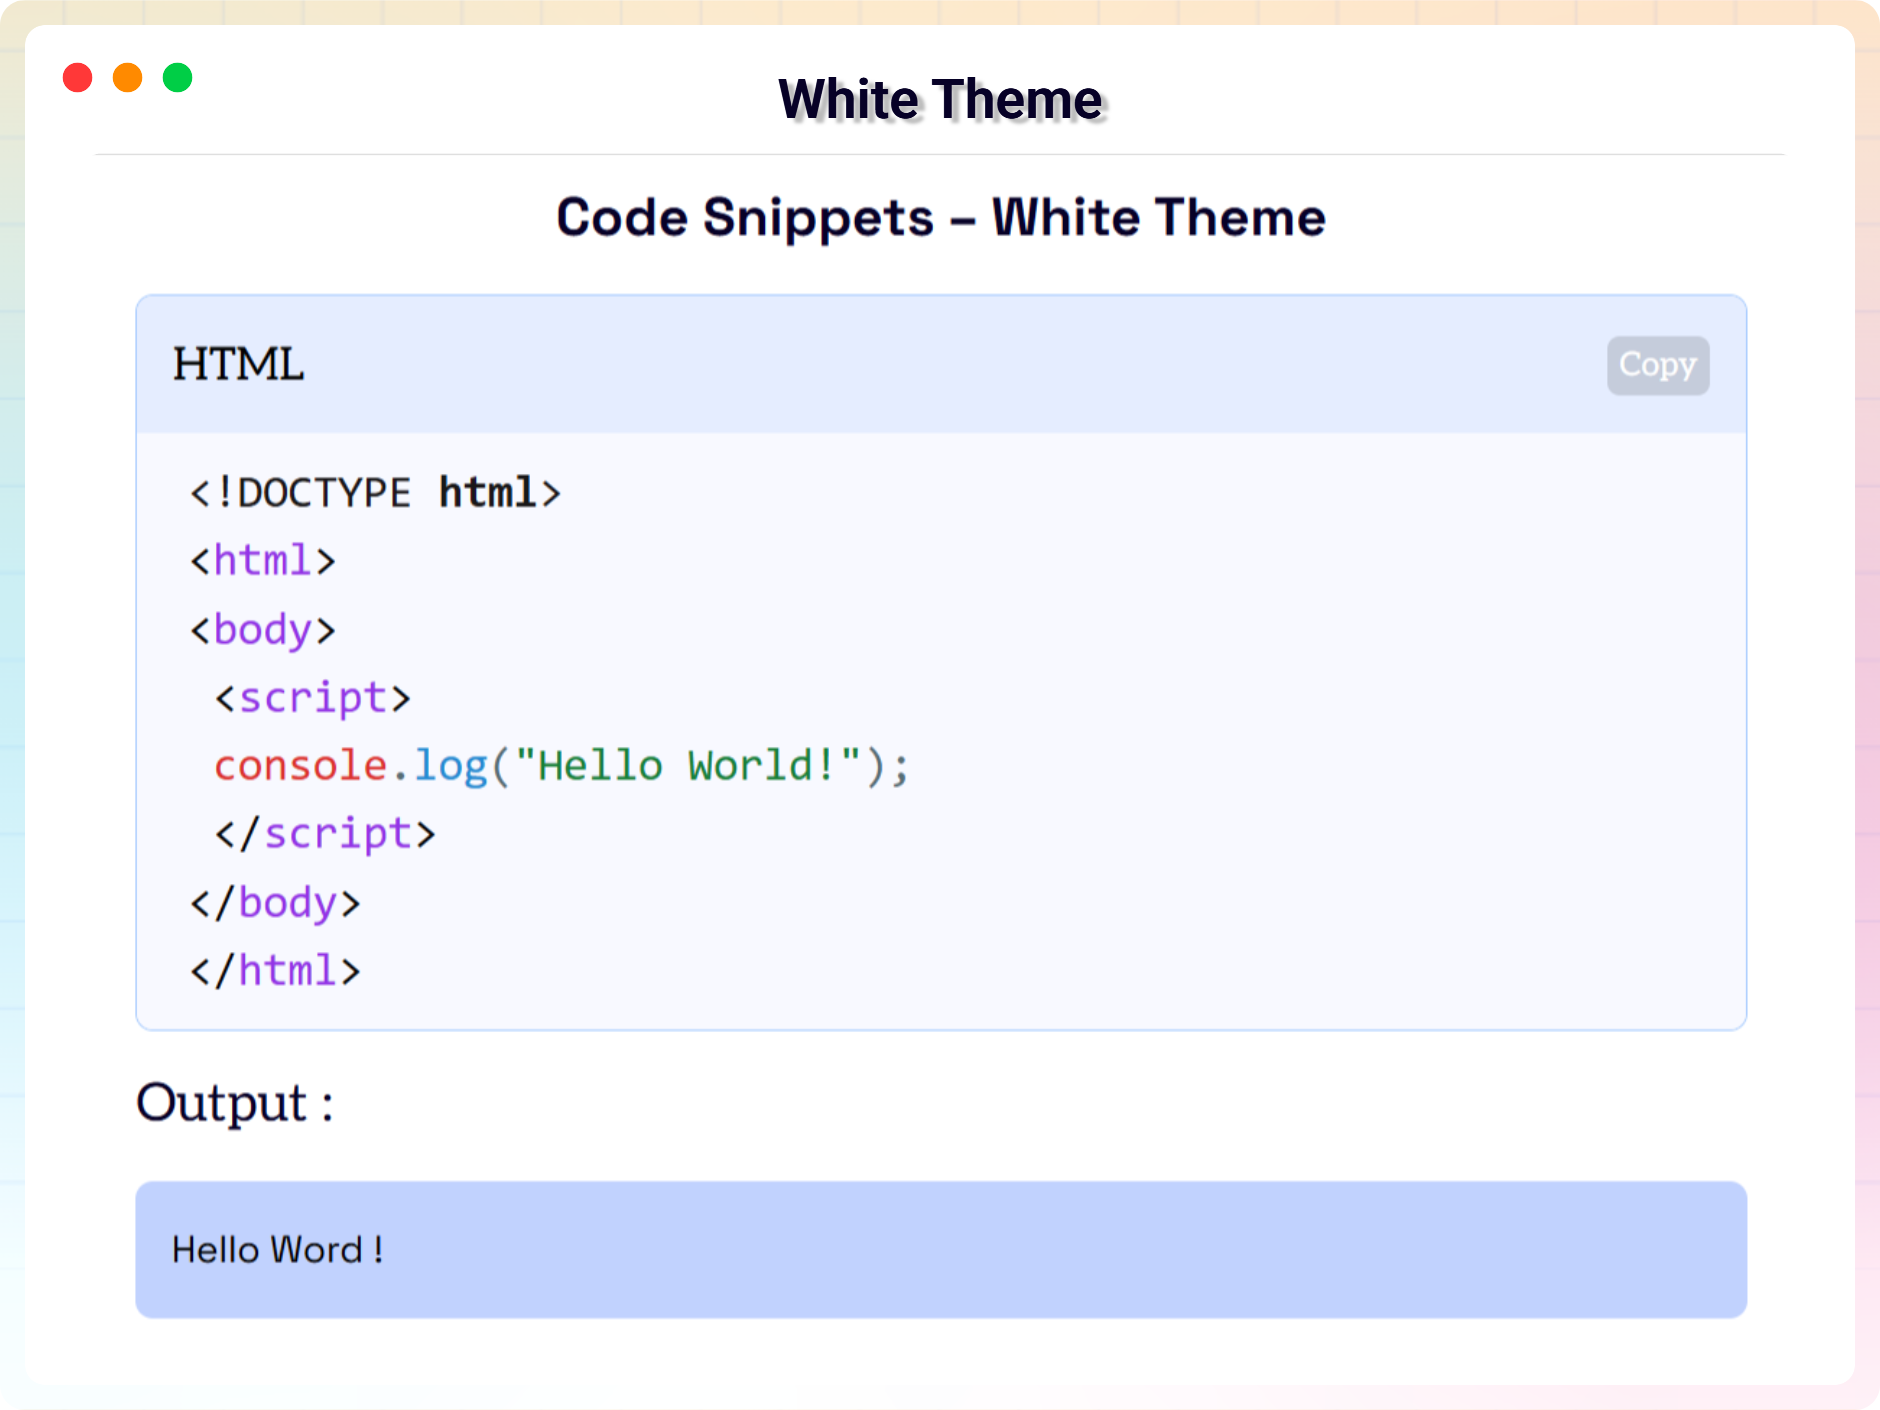This screenshot has height=1410, width=1880.
Task: Click the red console keyword
Action: tap(300, 766)
